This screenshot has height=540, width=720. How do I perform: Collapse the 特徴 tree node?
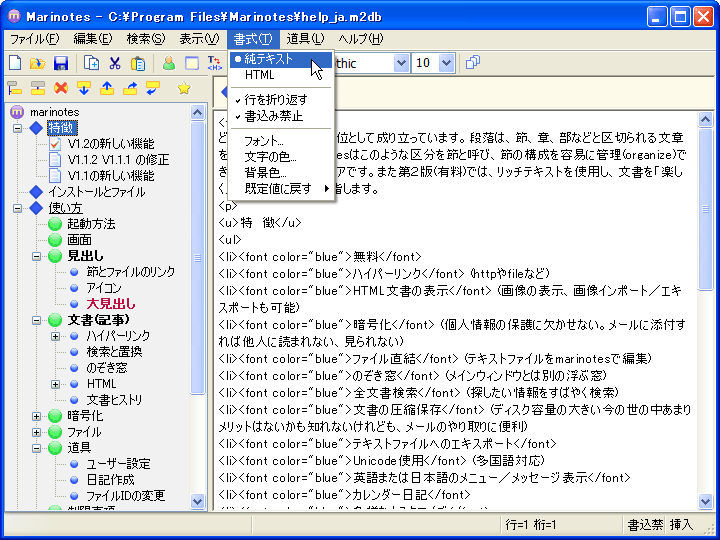pos(17,128)
